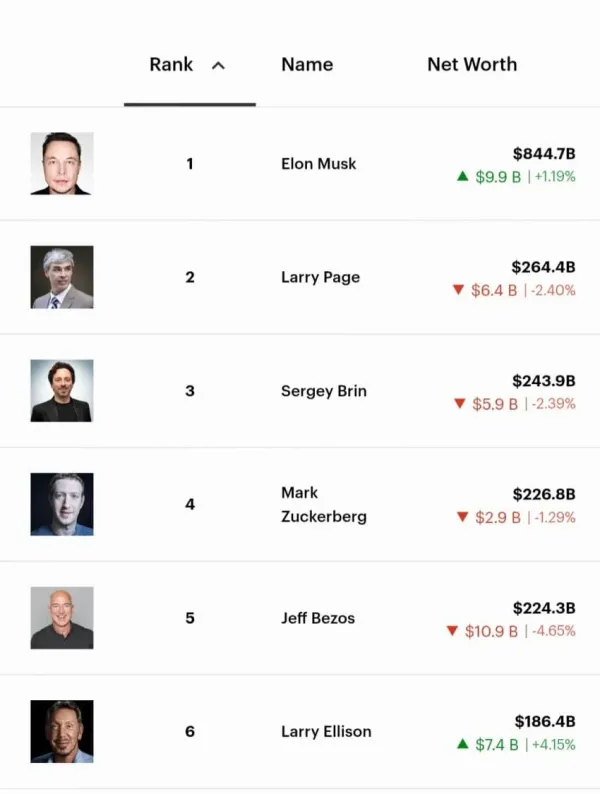The width and height of the screenshot is (600, 794).
Task: Open the rank 4 profile photo
Action: [62, 504]
